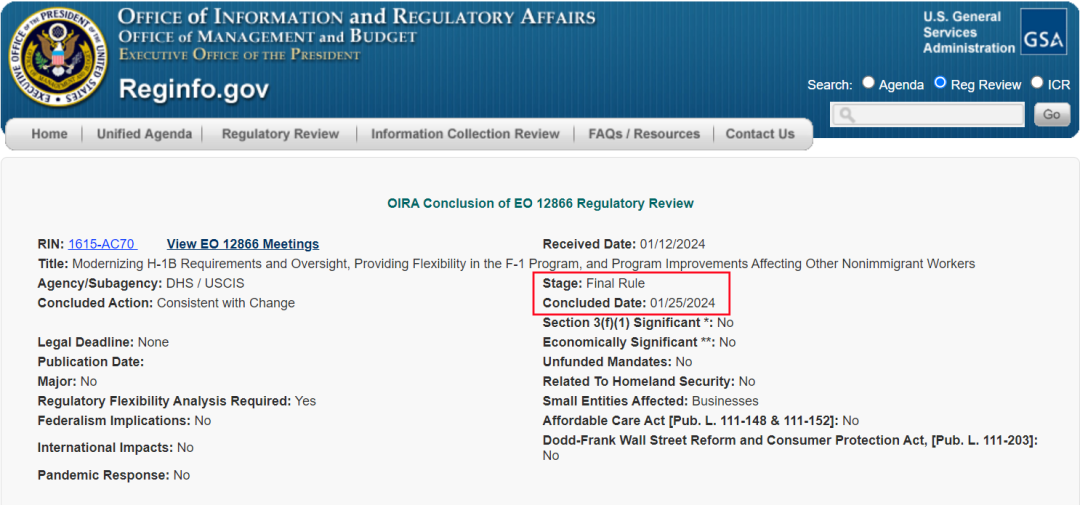The image size is (1080, 505).
Task: Click Office of Information and Regulatory Affairs heading
Action: (x=357, y=17)
